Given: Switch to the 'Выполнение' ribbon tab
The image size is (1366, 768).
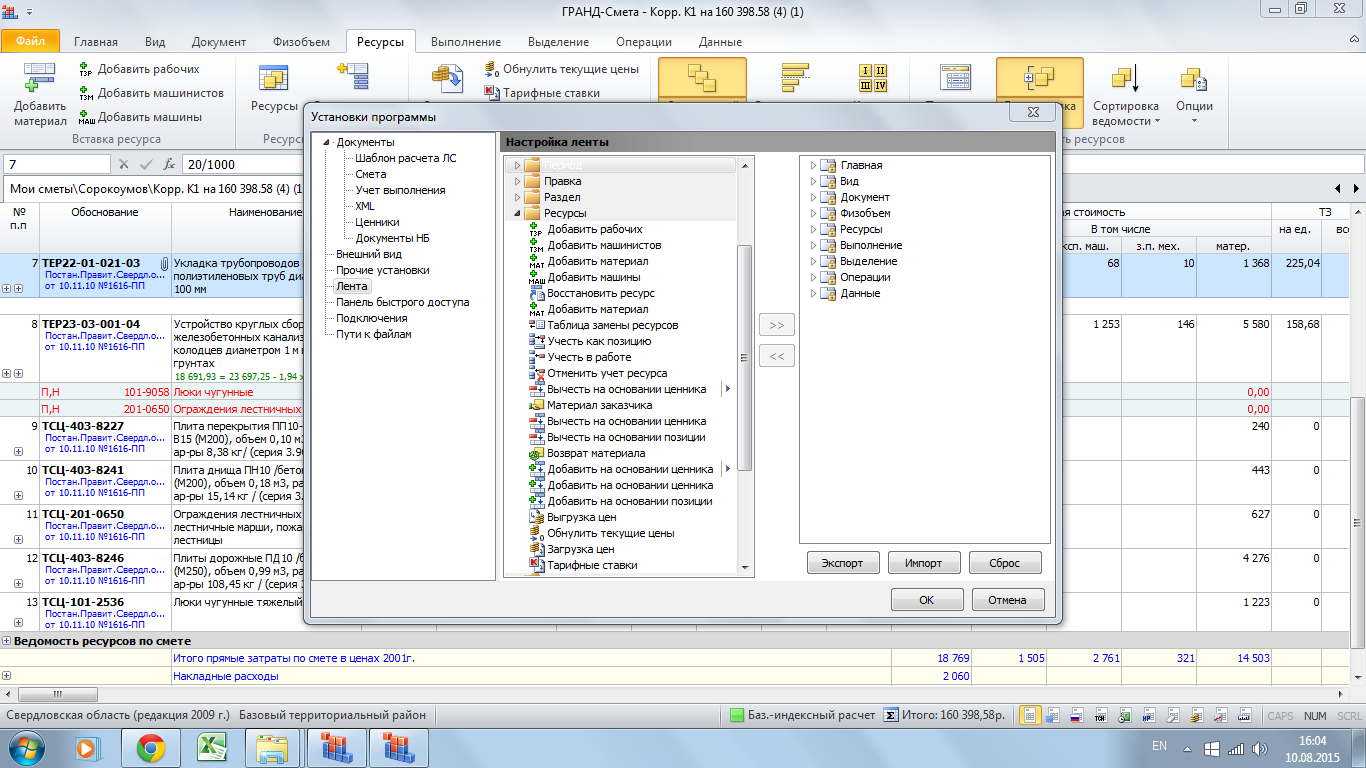Looking at the screenshot, I should (466, 42).
